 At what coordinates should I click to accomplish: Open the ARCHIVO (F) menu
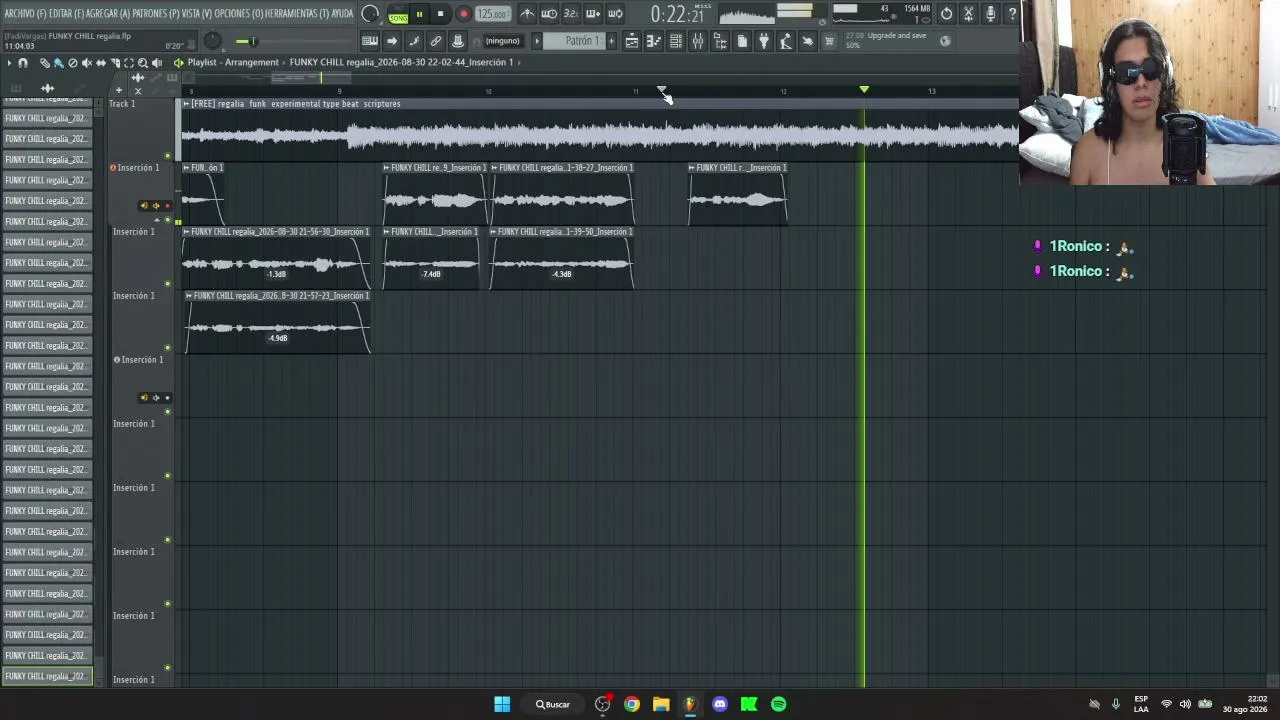pyautogui.click(x=26, y=14)
